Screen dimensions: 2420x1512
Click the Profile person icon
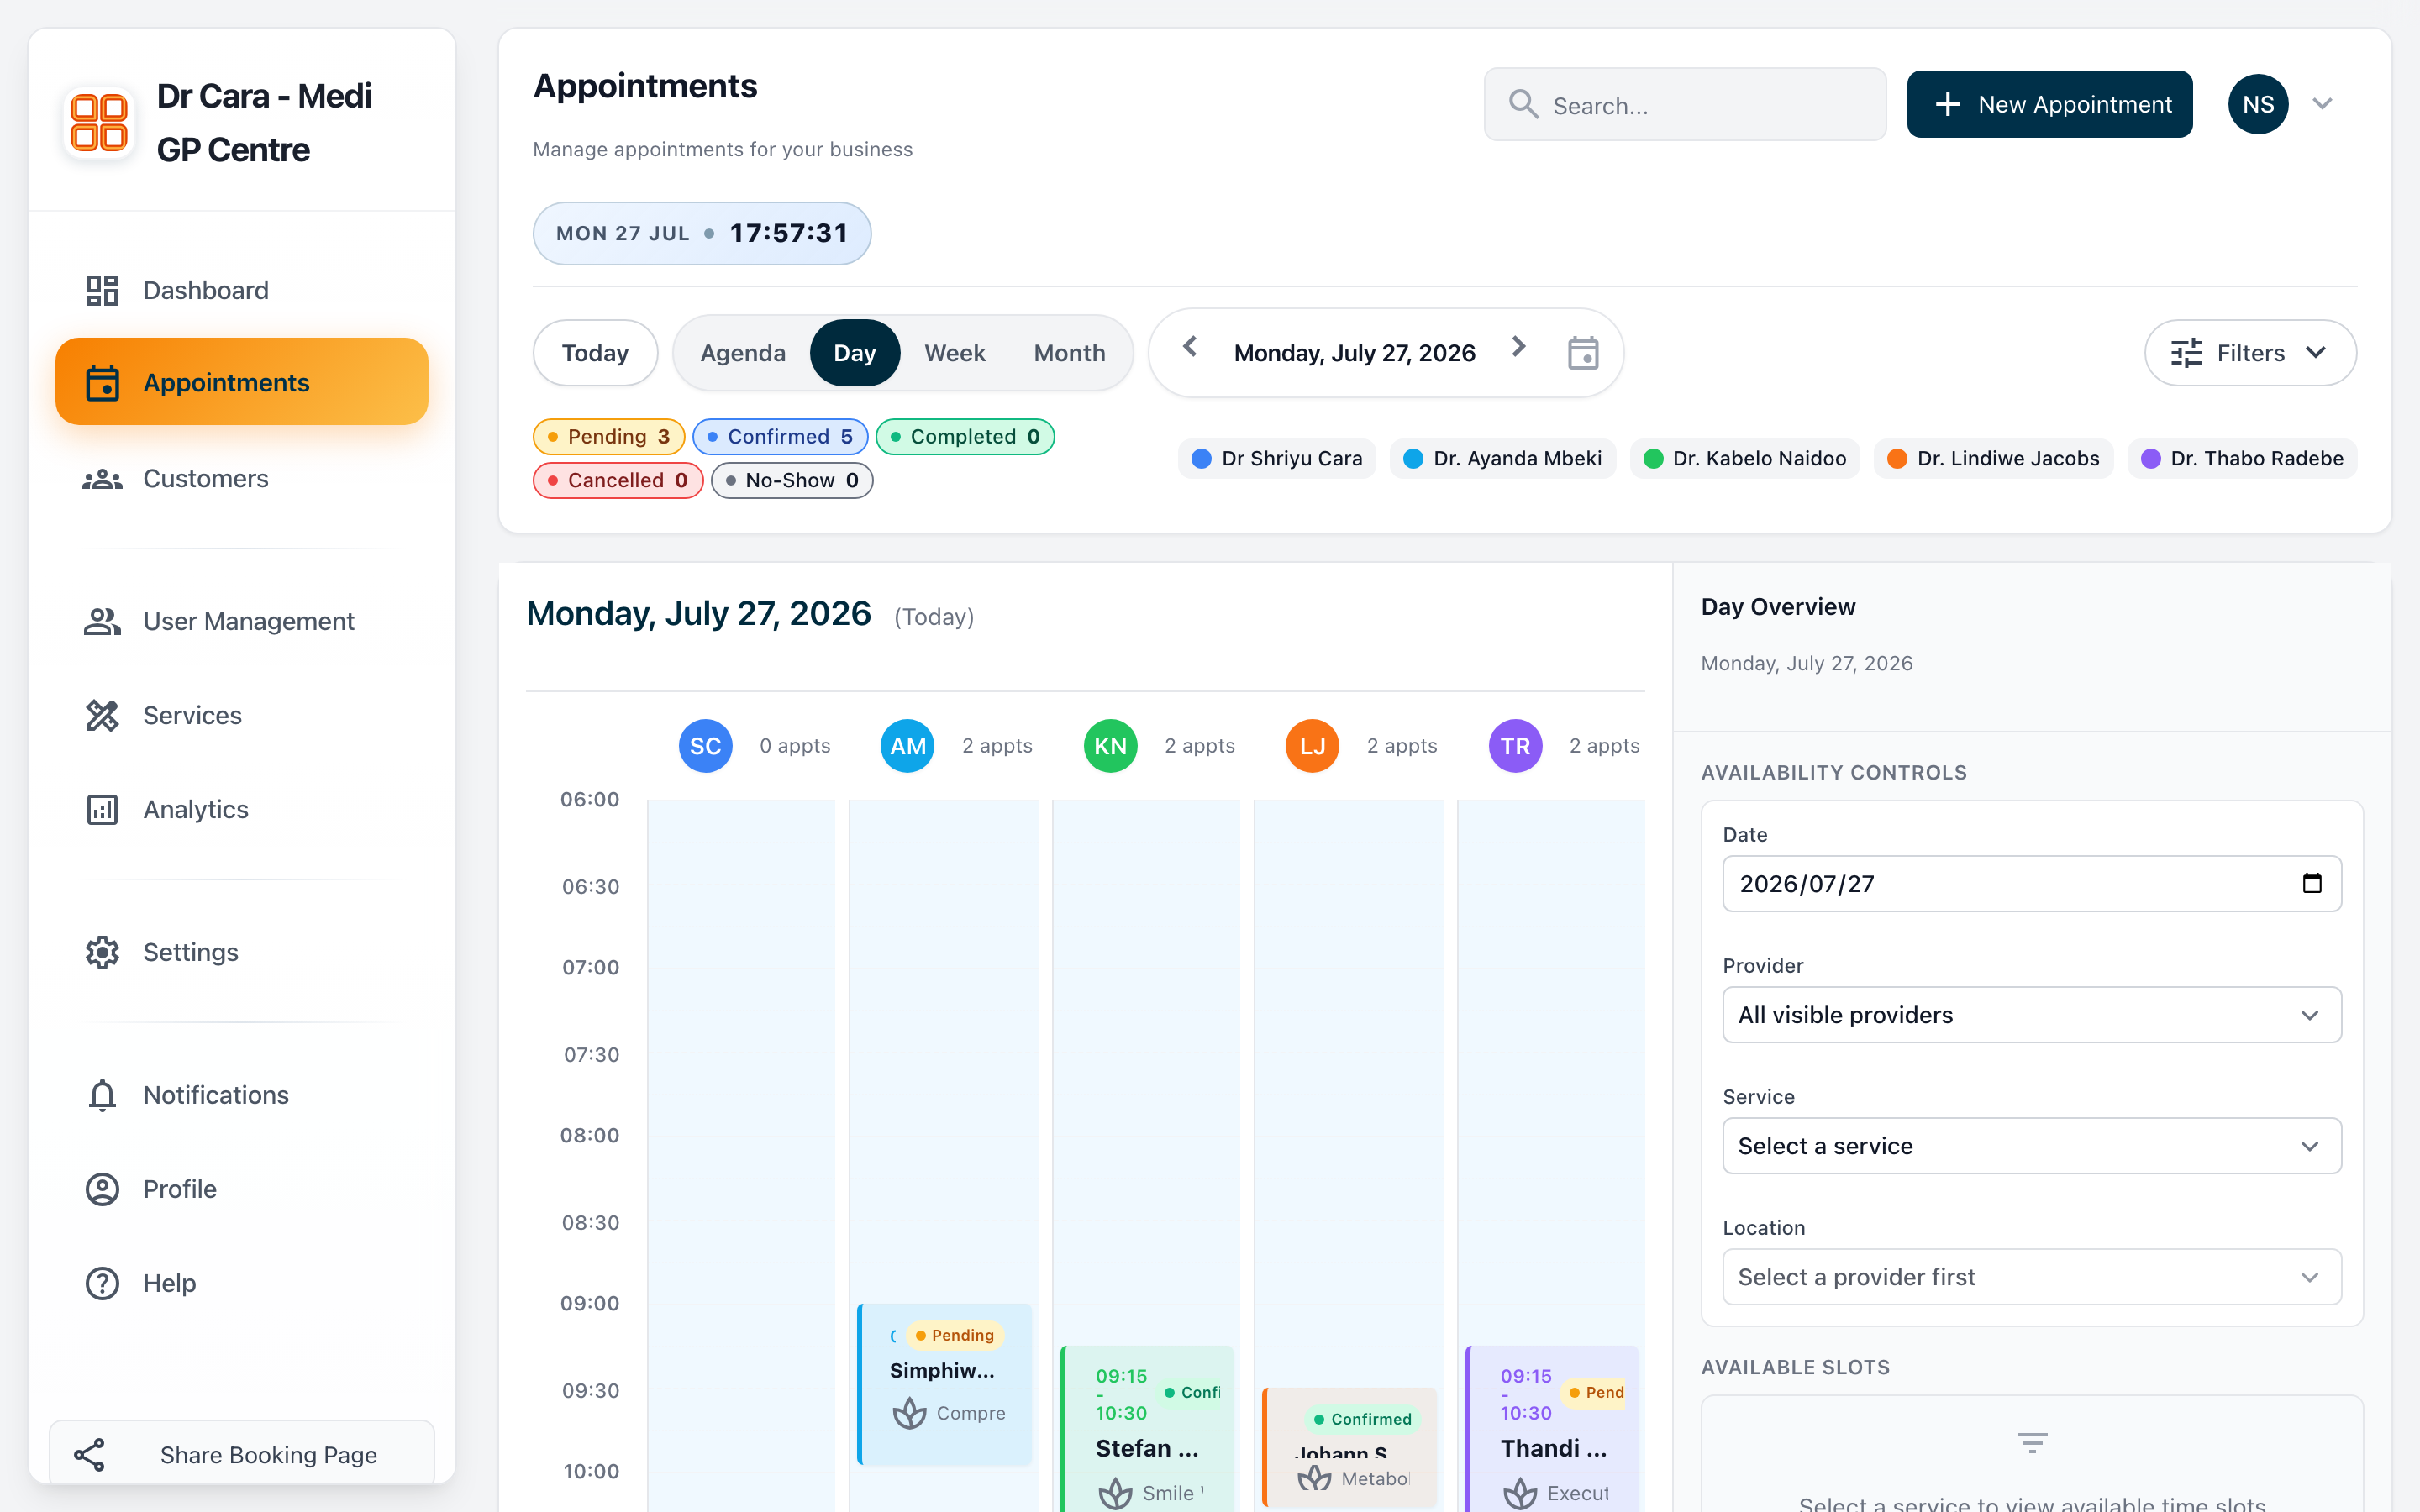[x=102, y=1189]
